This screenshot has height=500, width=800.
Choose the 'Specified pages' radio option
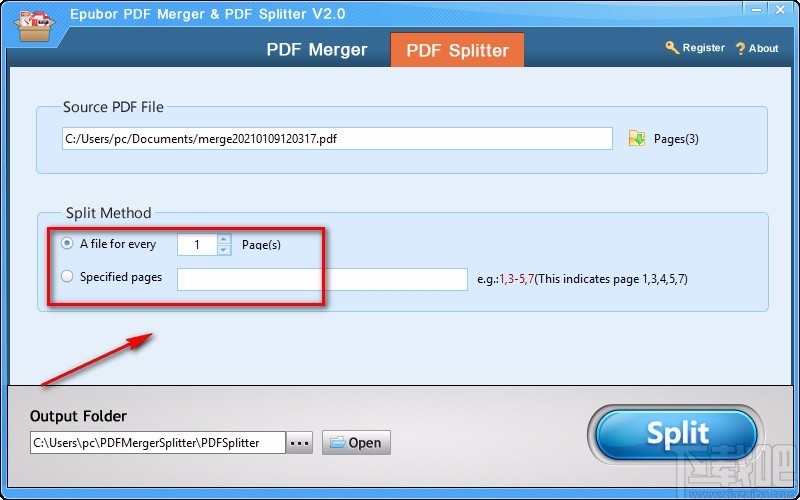[x=67, y=277]
